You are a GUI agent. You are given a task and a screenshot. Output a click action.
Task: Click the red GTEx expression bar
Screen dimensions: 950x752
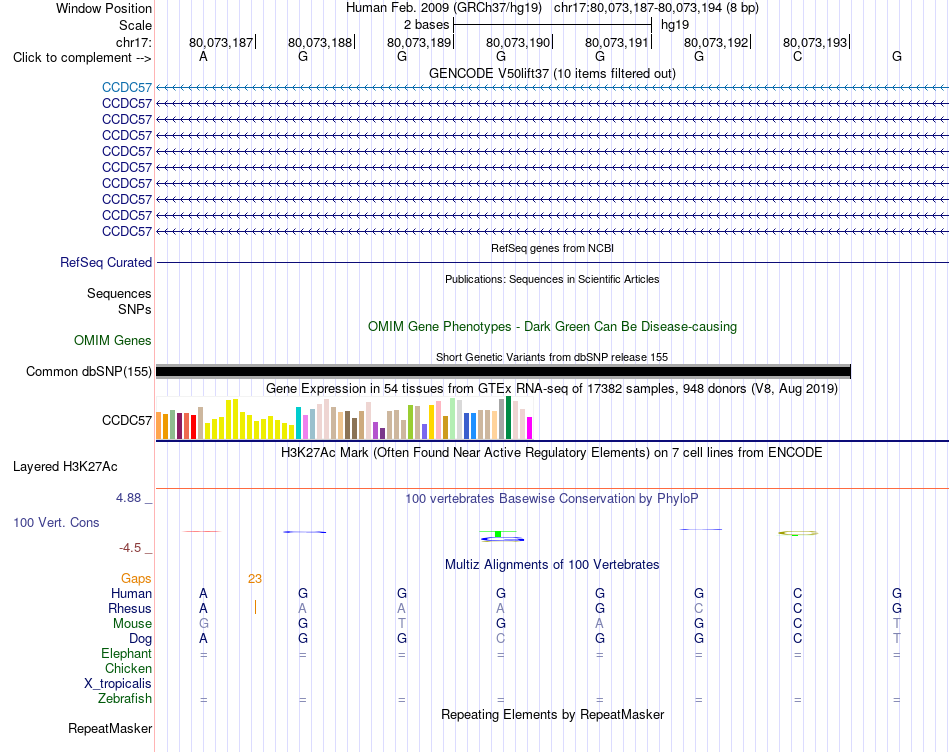[x=193, y=427]
